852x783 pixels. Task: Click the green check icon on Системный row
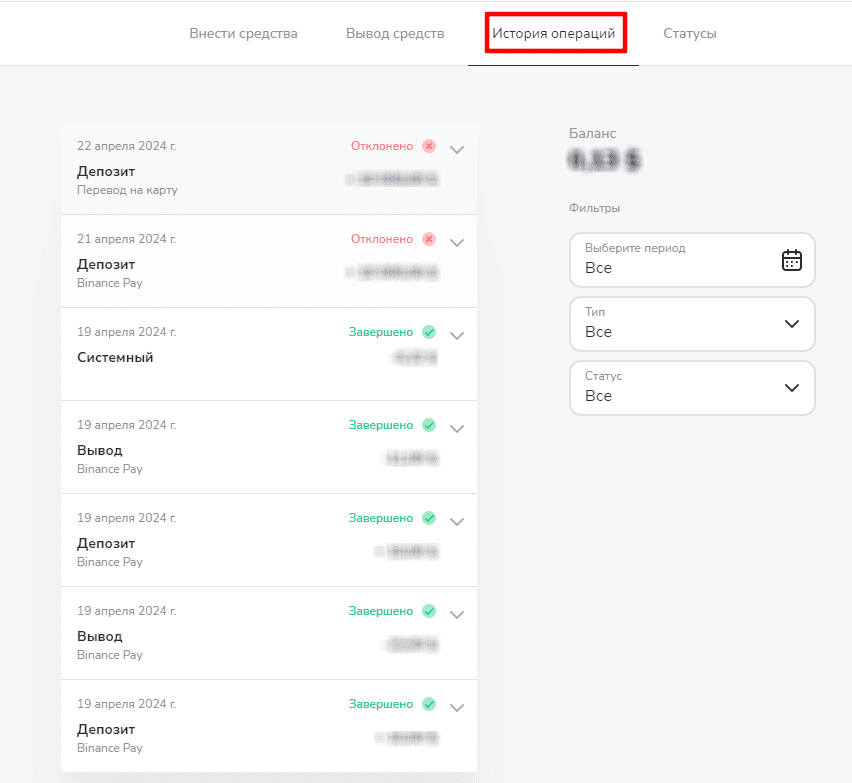[429, 332]
